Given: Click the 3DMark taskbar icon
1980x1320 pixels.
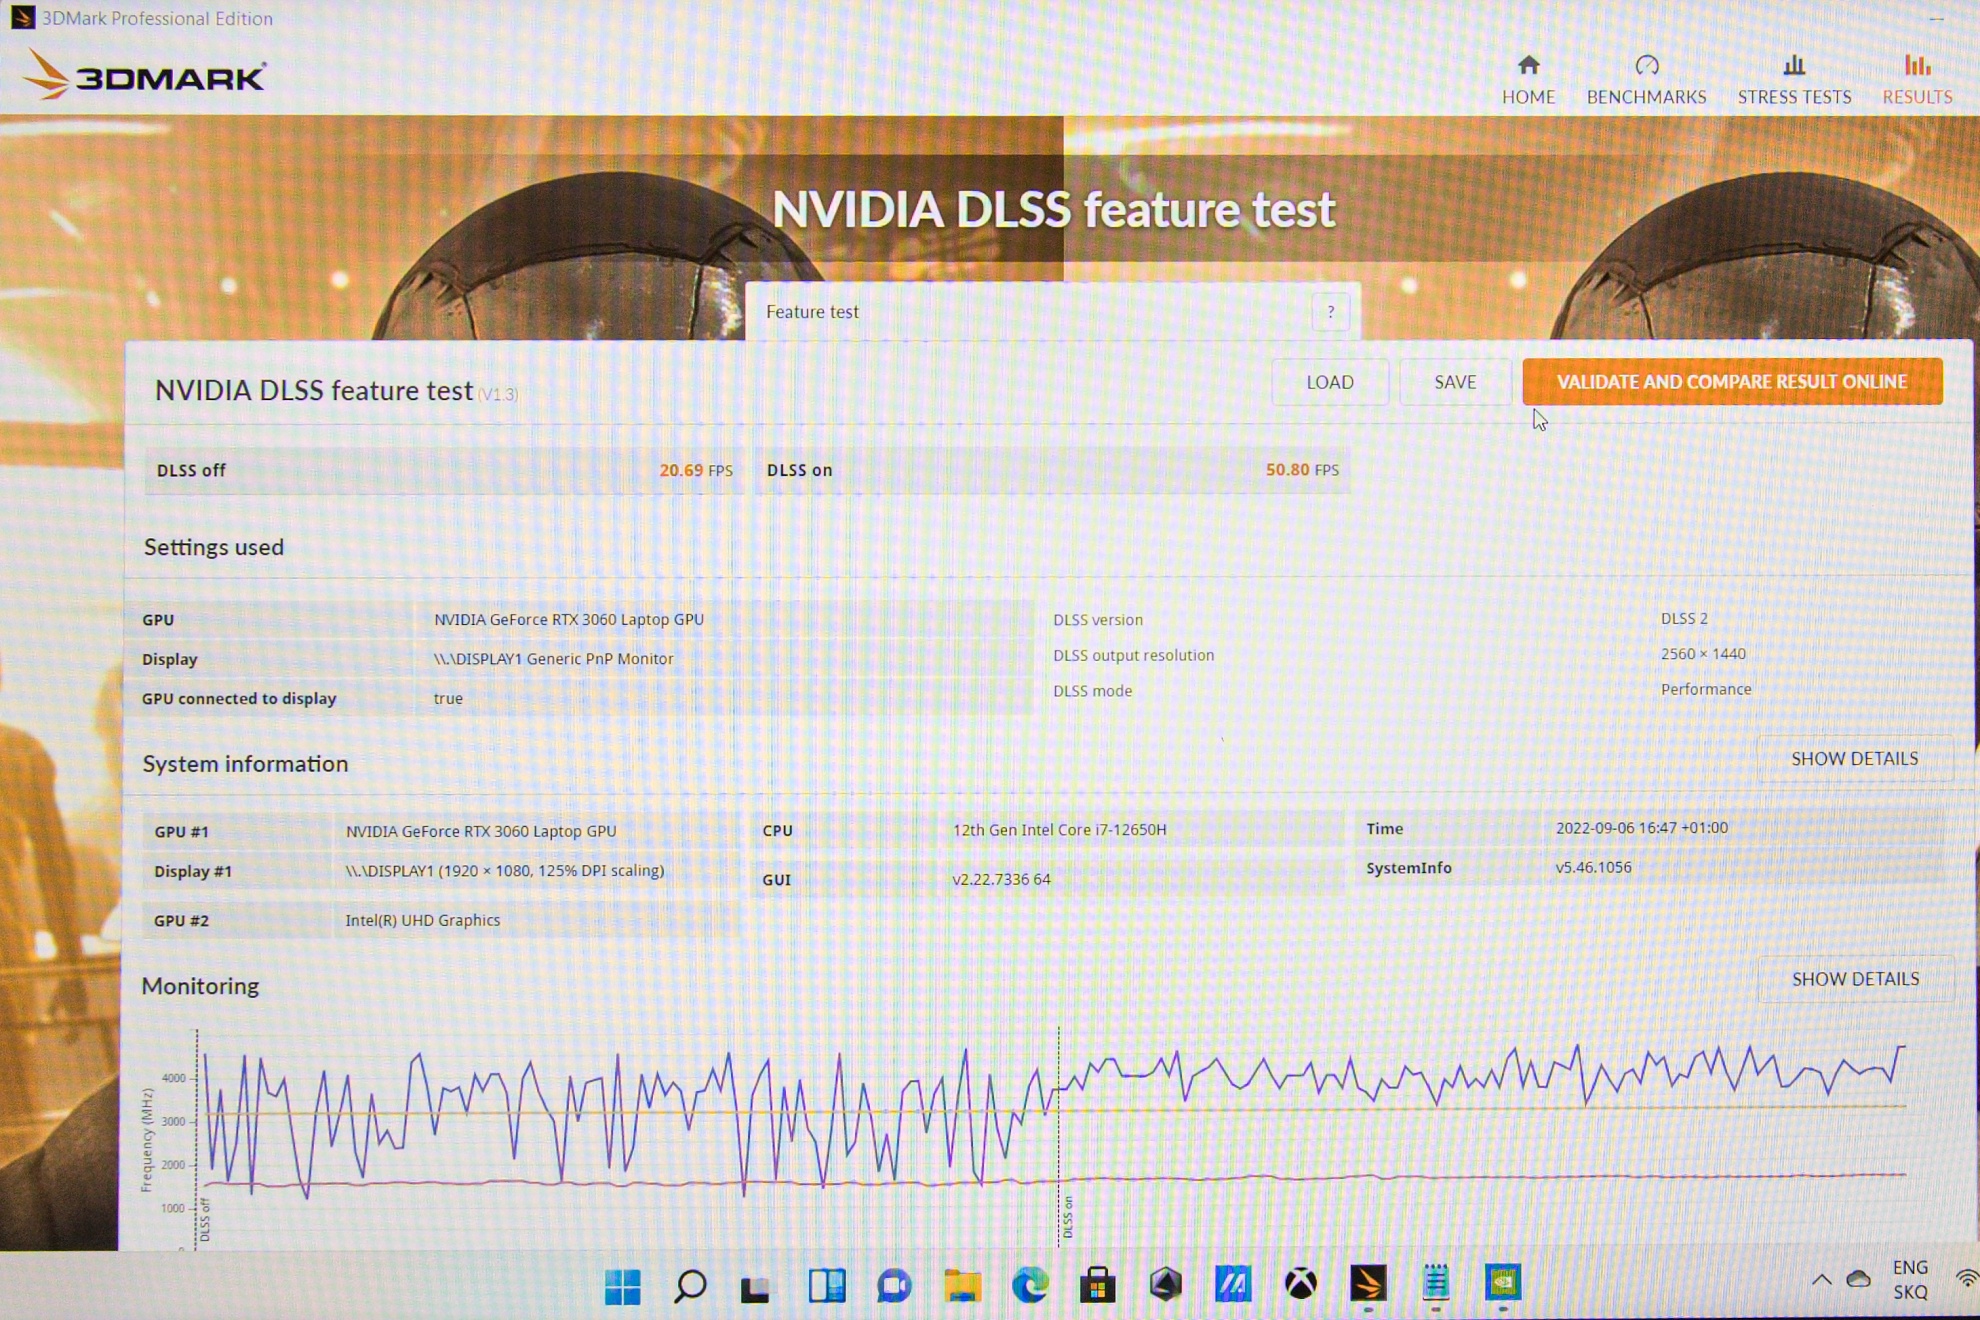Looking at the screenshot, I should coord(1368,1284).
